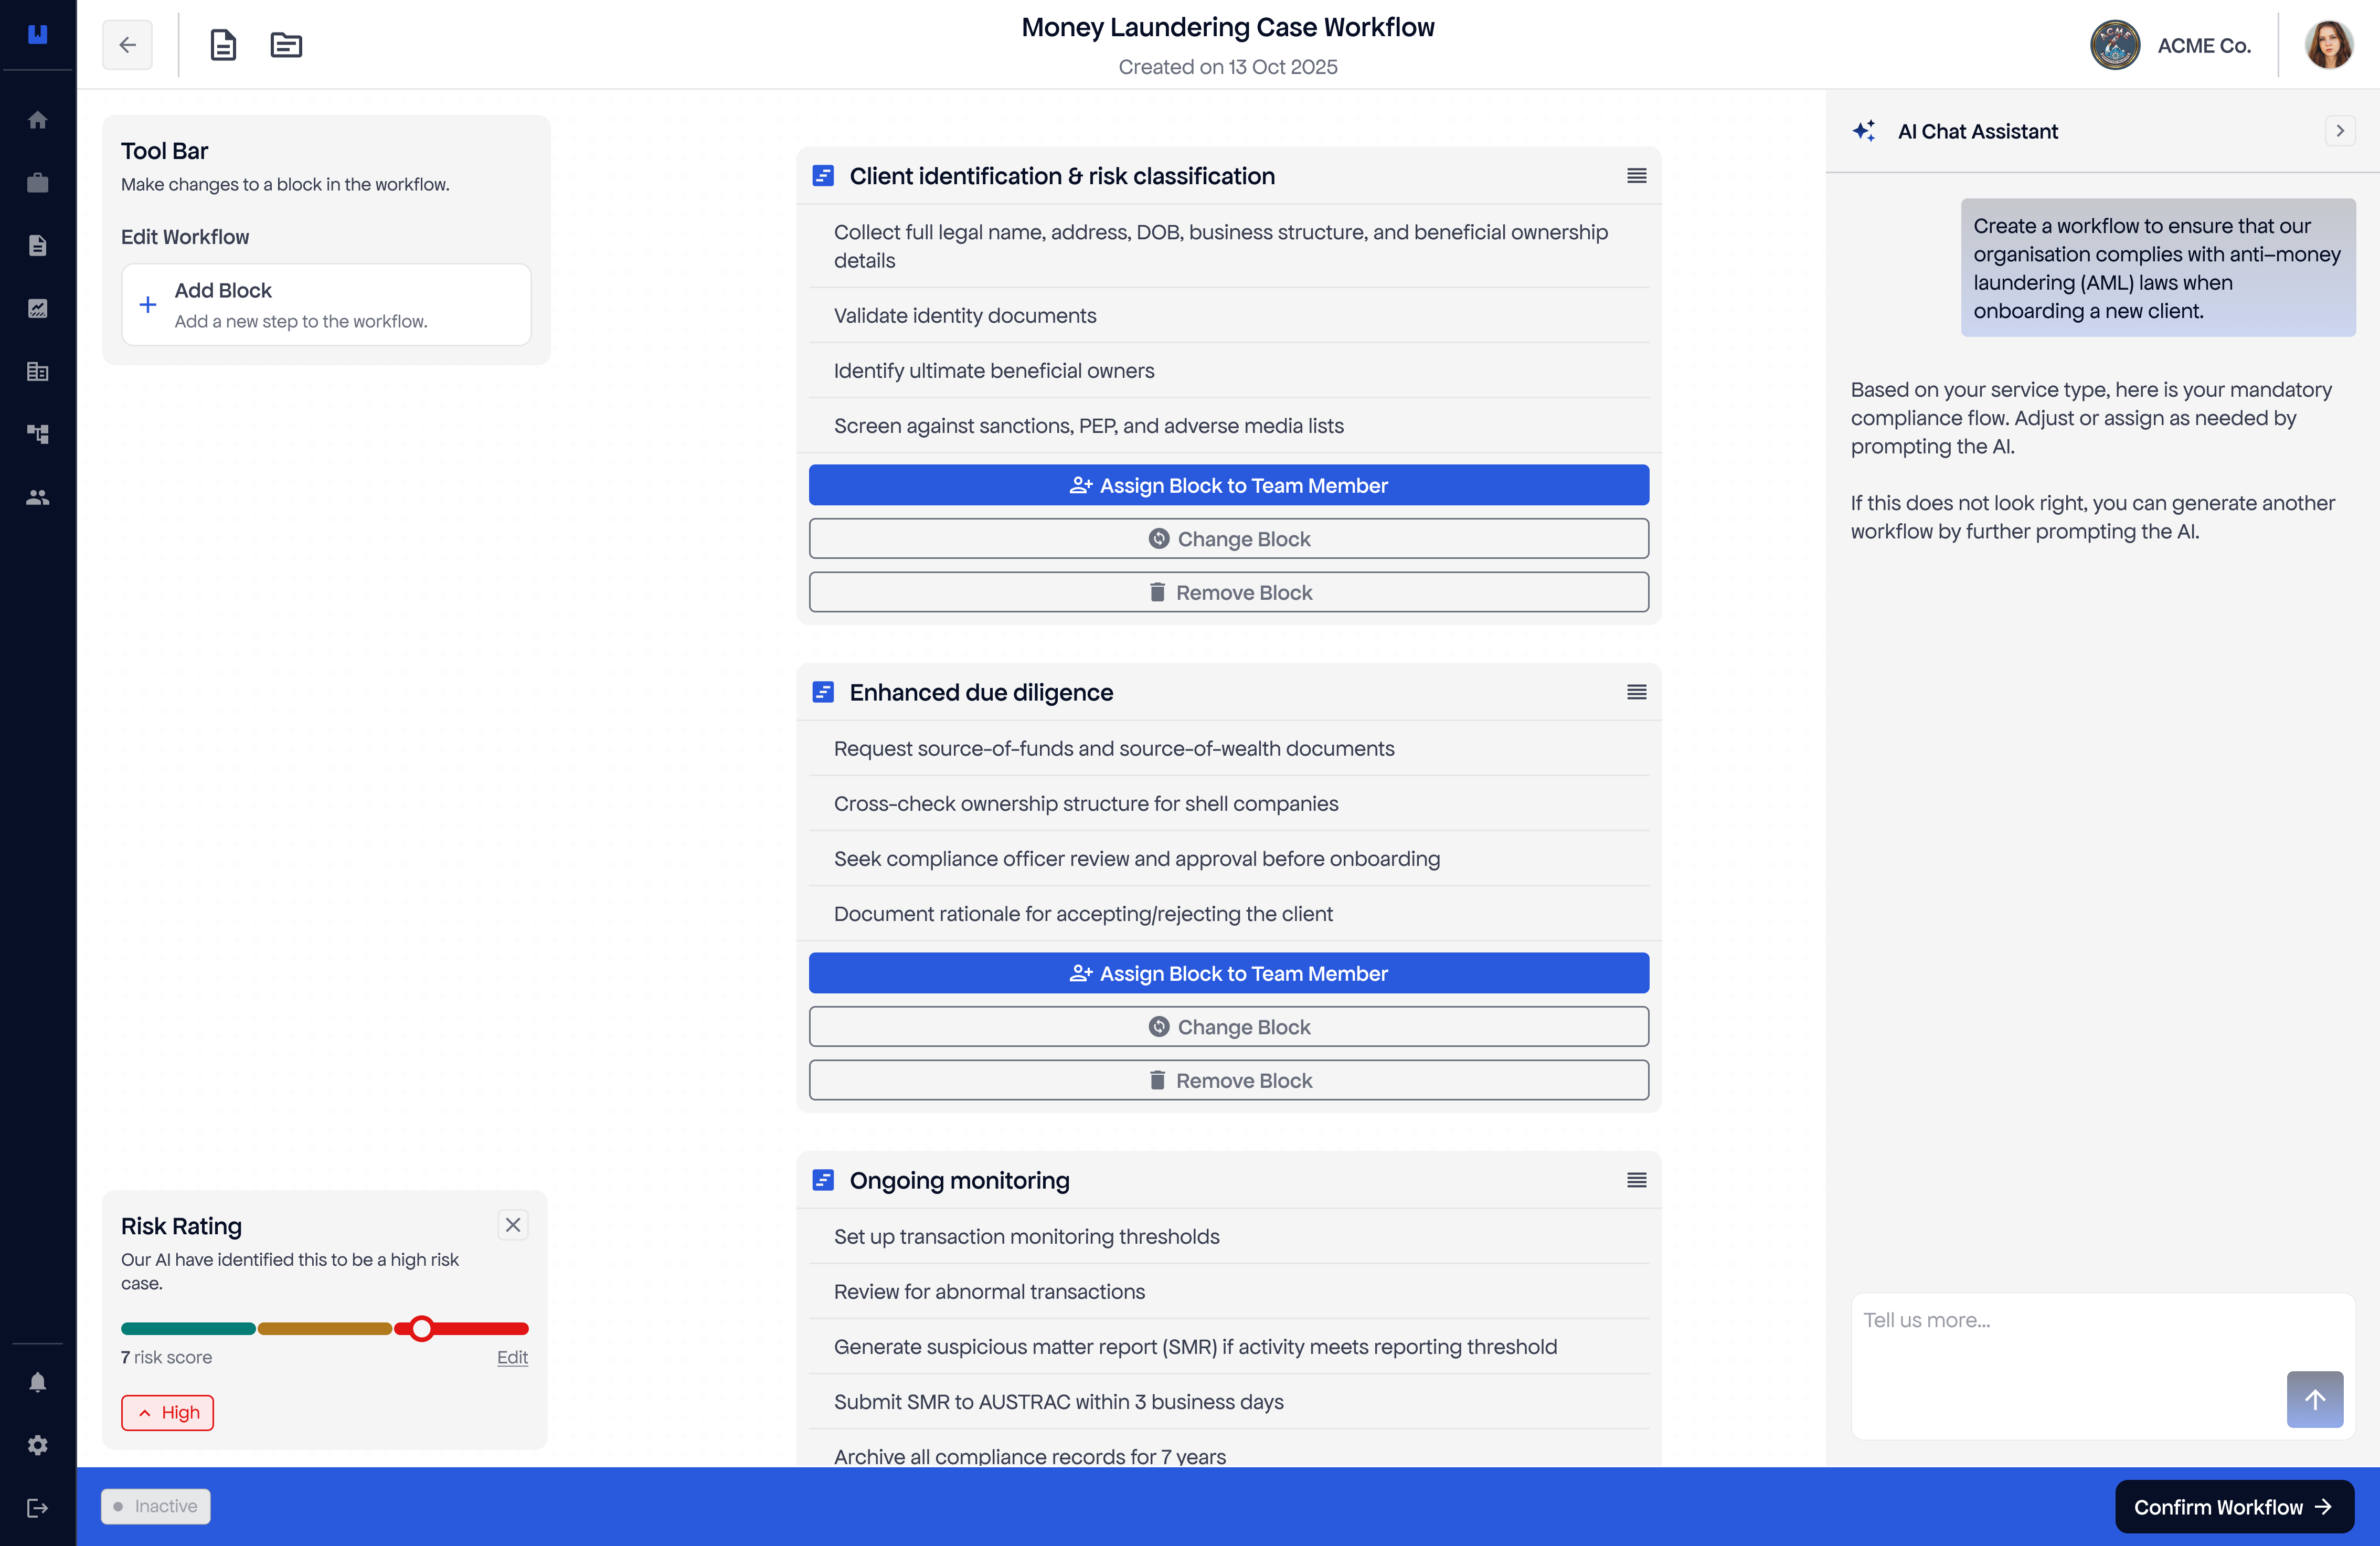Expand the High risk level tag
Screen dimensions: 2380x1546
[x=168, y=1412]
